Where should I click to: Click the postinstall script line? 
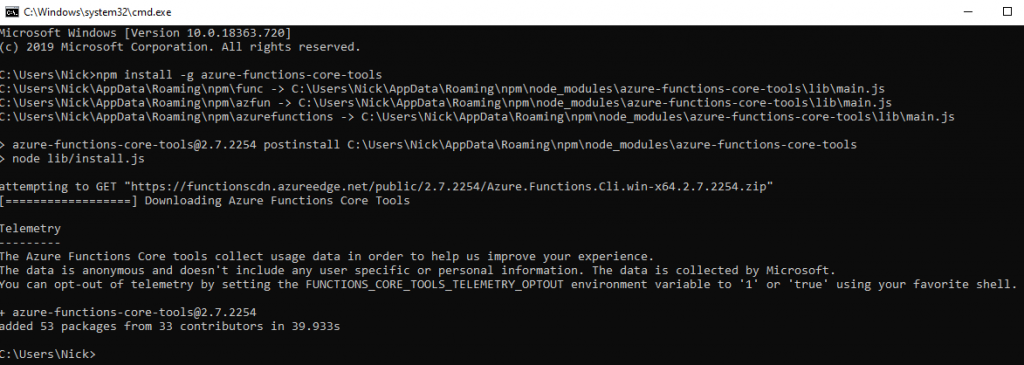(x=428, y=144)
